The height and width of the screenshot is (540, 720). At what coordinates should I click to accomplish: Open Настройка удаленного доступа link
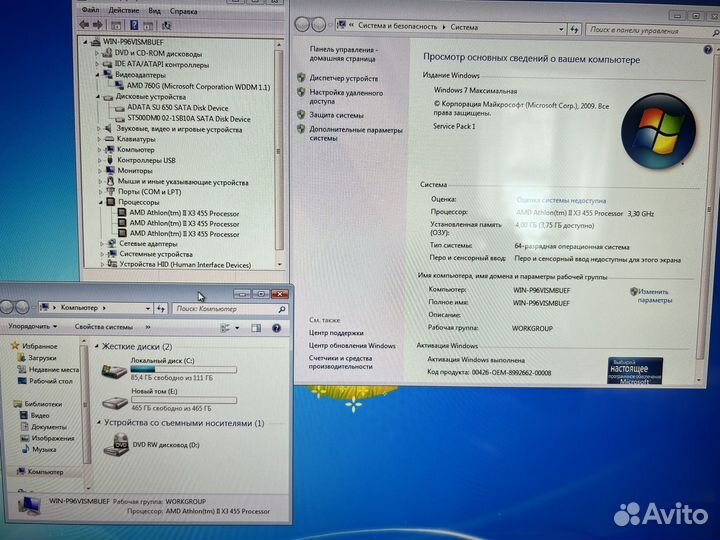(x=346, y=97)
